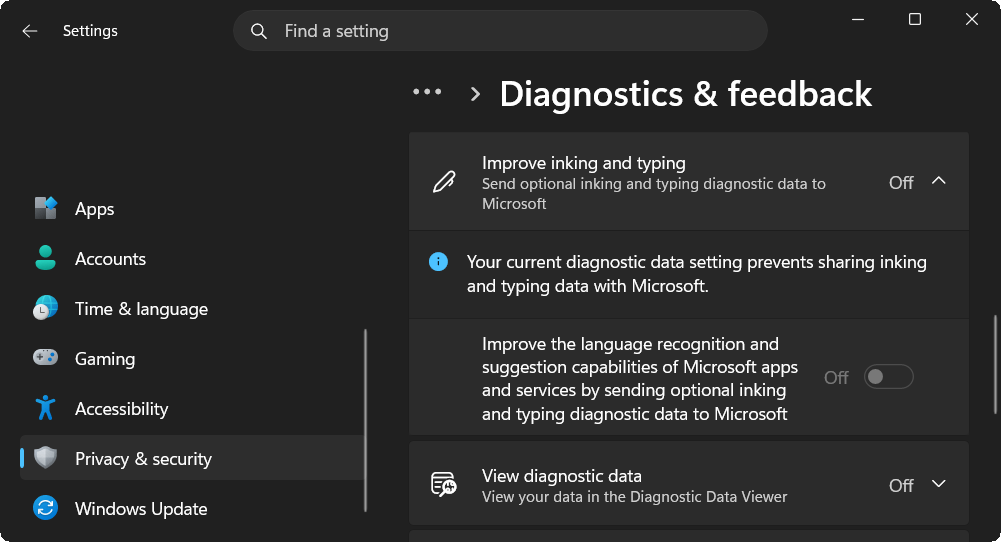
Task: Click the Accessibility figure icon
Action: [45, 408]
